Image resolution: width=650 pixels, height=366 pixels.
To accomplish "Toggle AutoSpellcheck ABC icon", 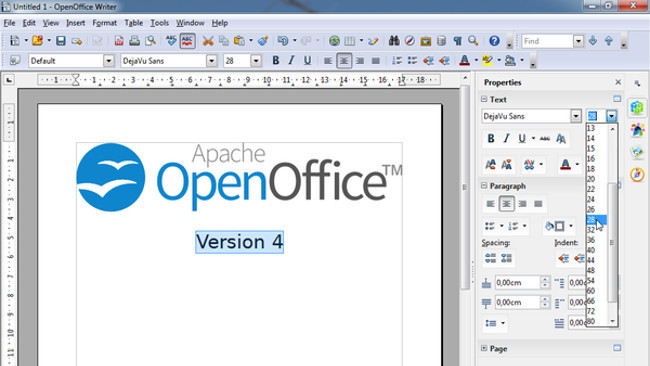I will coord(187,41).
